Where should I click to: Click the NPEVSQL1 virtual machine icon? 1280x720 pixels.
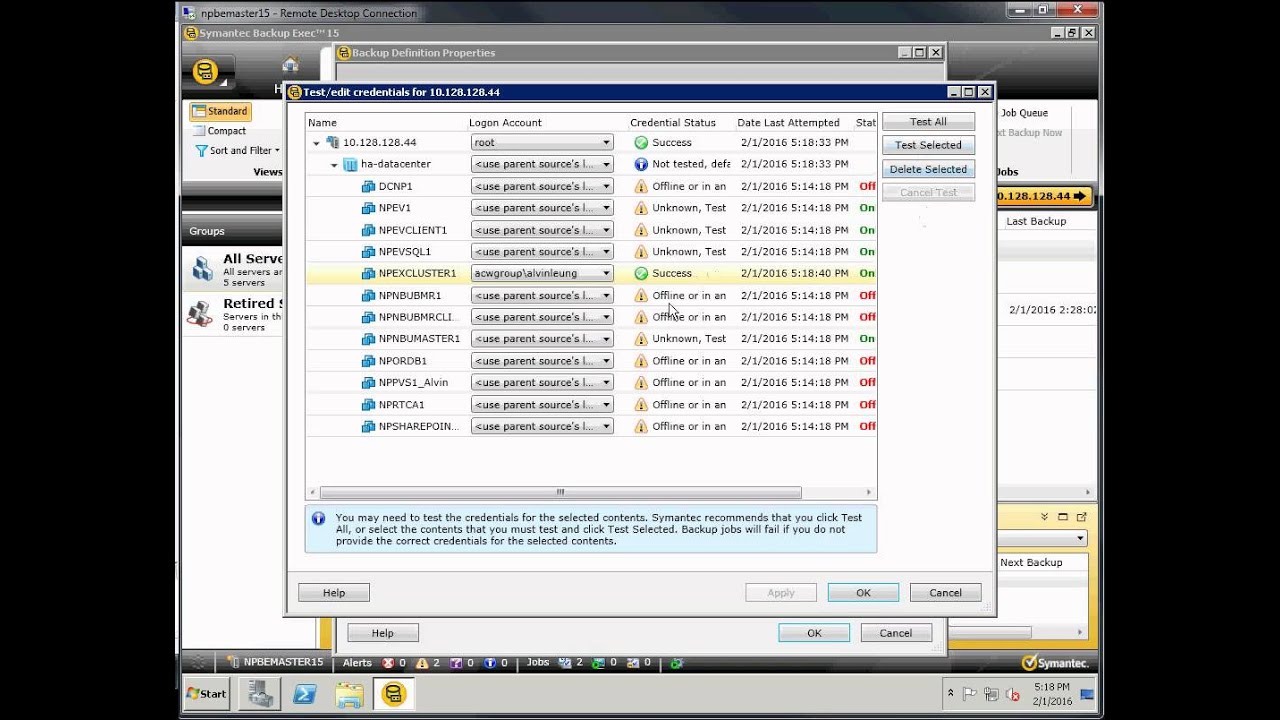[368, 252]
